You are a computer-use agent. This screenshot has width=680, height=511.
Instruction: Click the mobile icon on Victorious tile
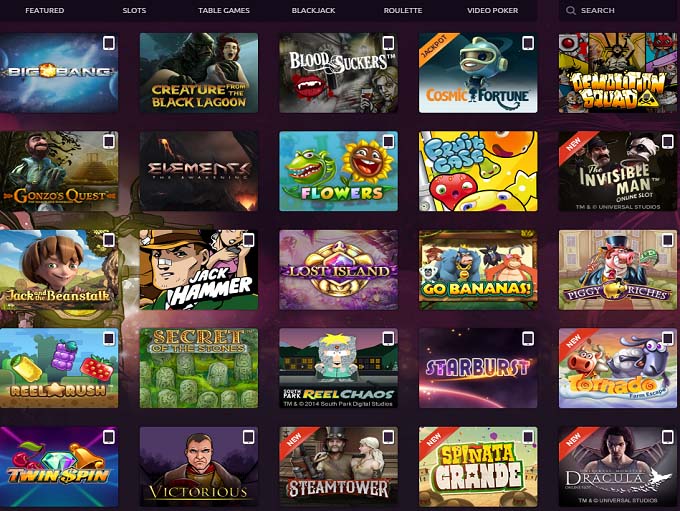coord(248,437)
